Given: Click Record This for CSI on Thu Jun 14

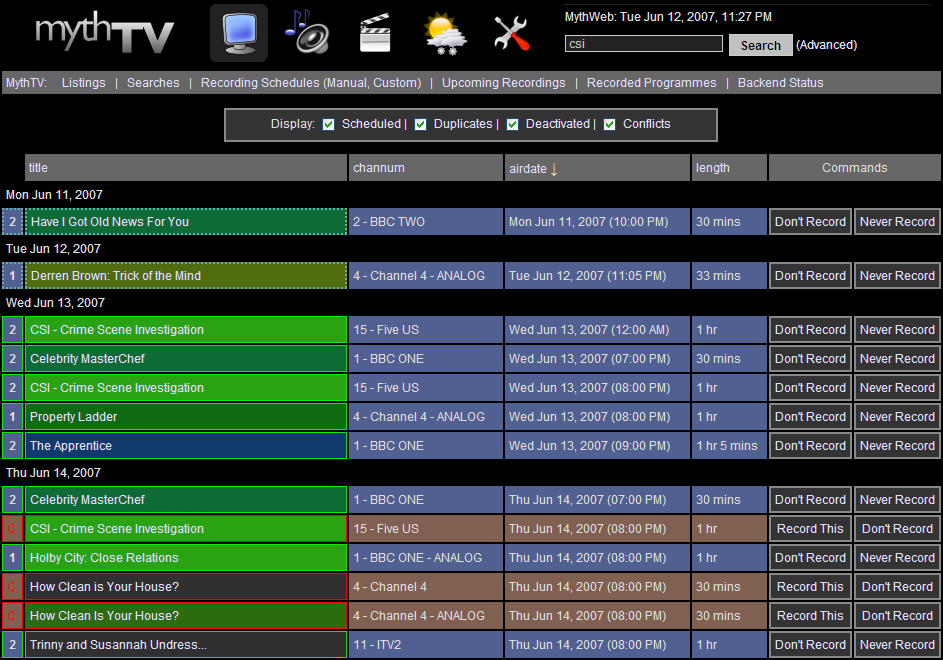Looking at the screenshot, I should pos(810,529).
